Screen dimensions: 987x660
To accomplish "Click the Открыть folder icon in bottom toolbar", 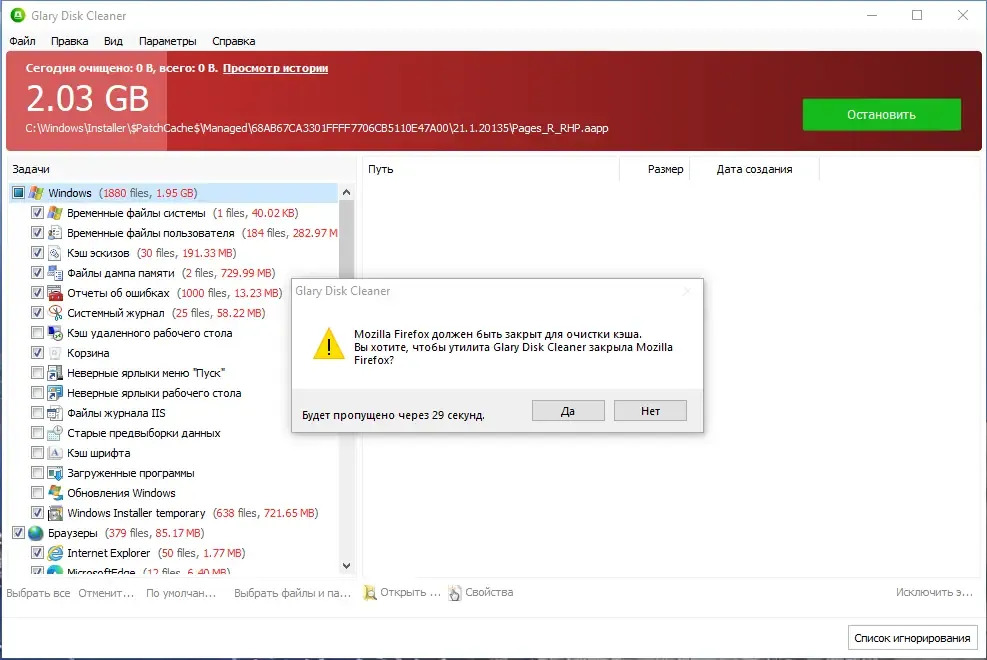I will [x=370, y=593].
